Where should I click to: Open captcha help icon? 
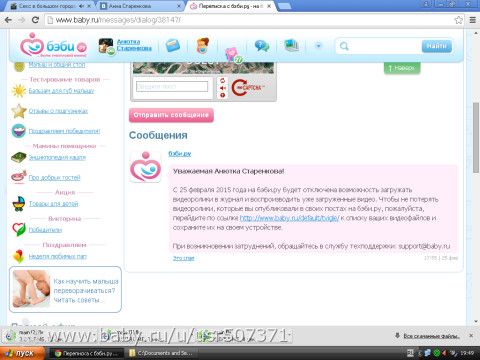pyautogui.click(x=223, y=95)
